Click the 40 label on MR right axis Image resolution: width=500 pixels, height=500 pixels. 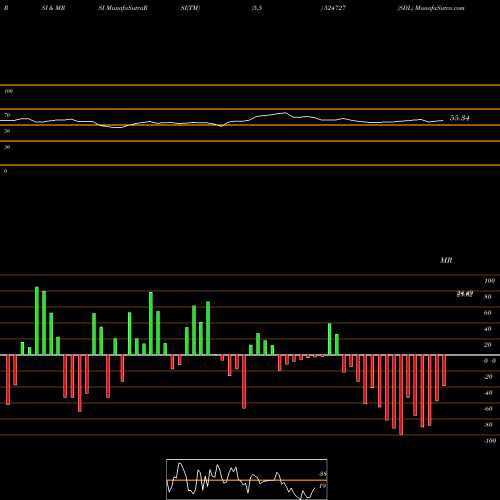click(488, 329)
